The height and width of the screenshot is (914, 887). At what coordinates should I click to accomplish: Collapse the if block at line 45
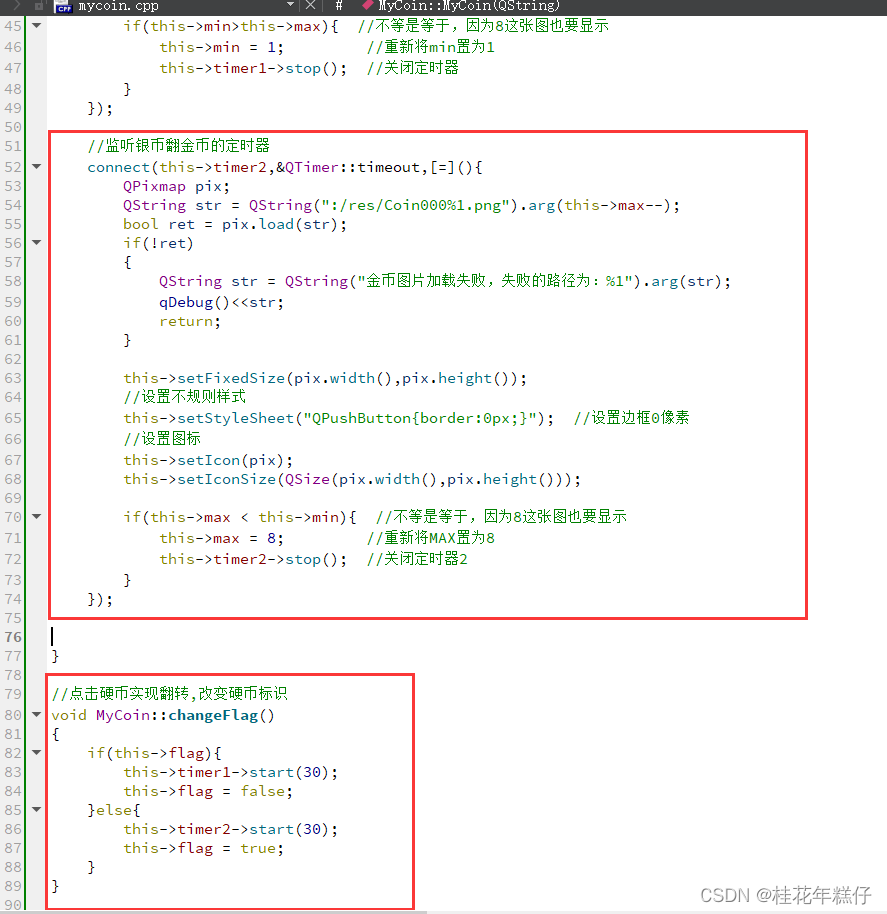37,26
